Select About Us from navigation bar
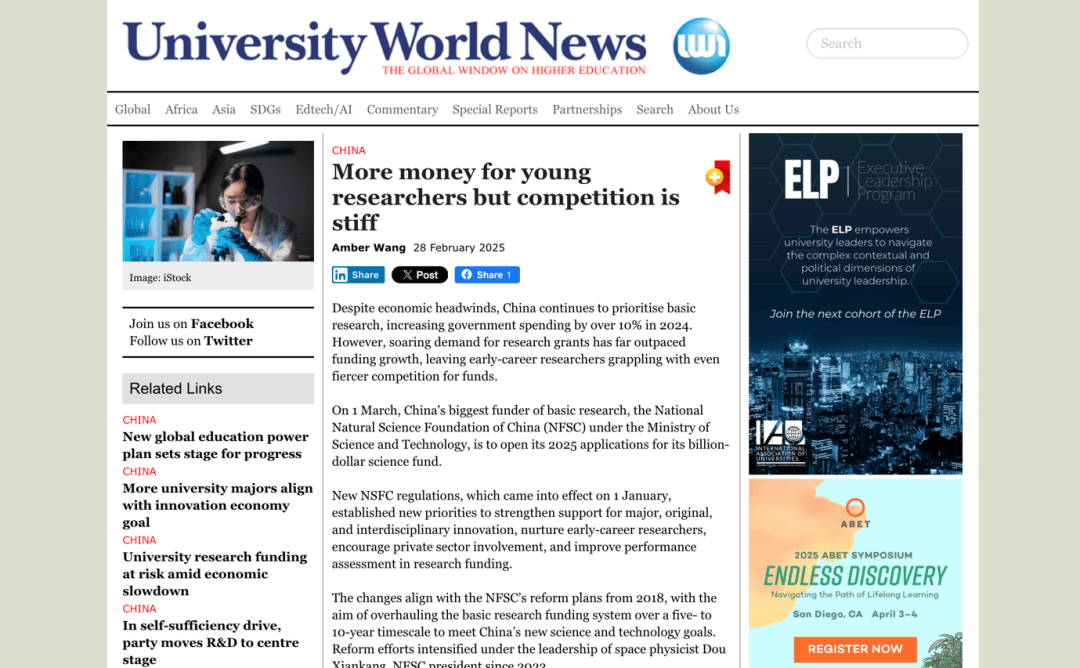Screen dimensions: 1080x668 (x=713, y=110)
